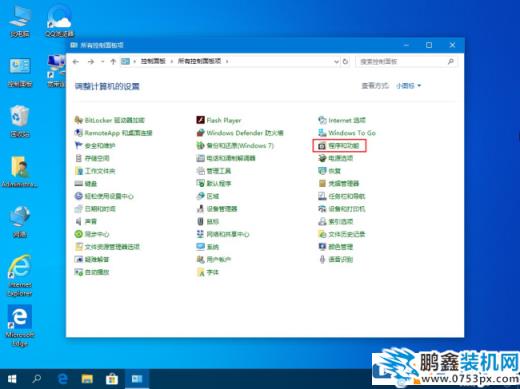Open 颜色管理 monitor icon
This screenshot has width=520, height=389.
coord(322,247)
